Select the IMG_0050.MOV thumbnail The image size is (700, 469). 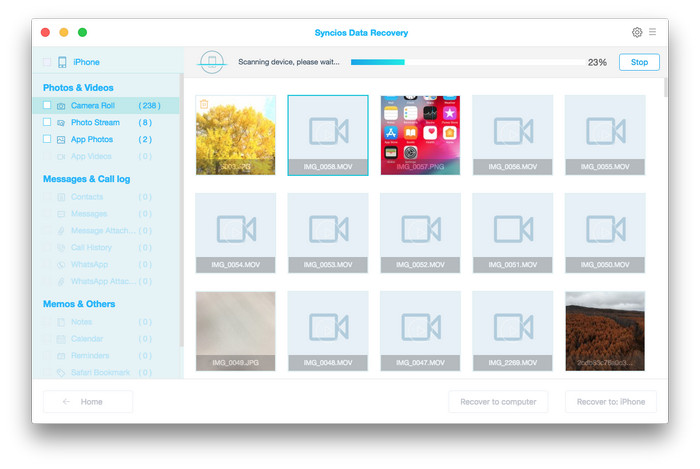[x=605, y=233]
